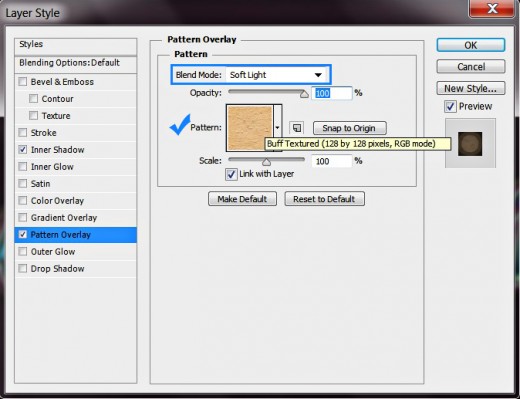
Task: Toggle the Preview checkbox
Action: [x=450, y=107]
